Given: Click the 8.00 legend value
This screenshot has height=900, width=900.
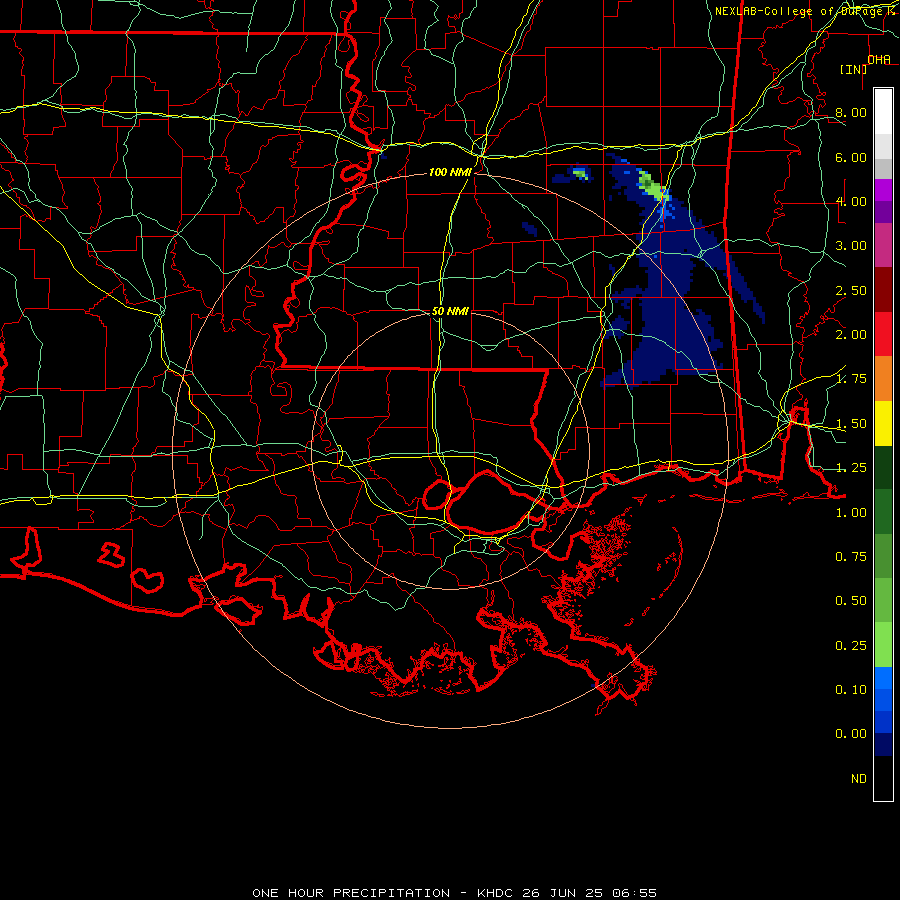Looking at the screenshot, I should pos(850,112).
